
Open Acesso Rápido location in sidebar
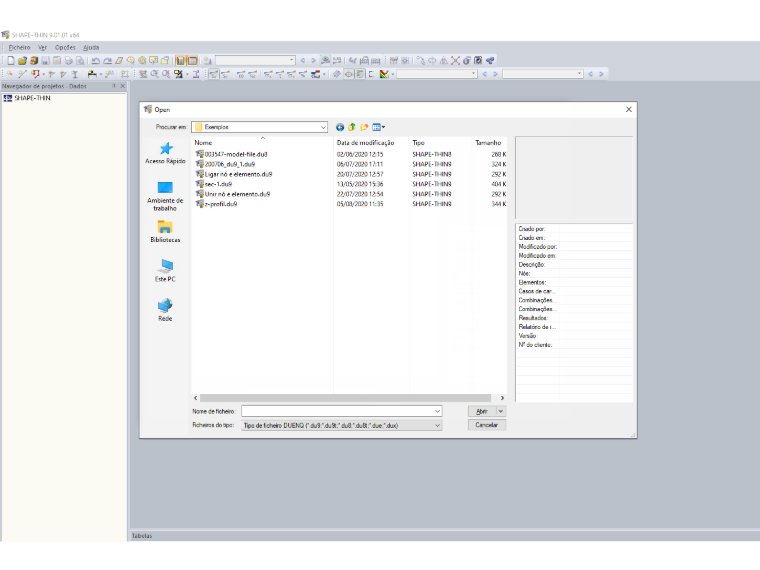click(x=165, y=153)
